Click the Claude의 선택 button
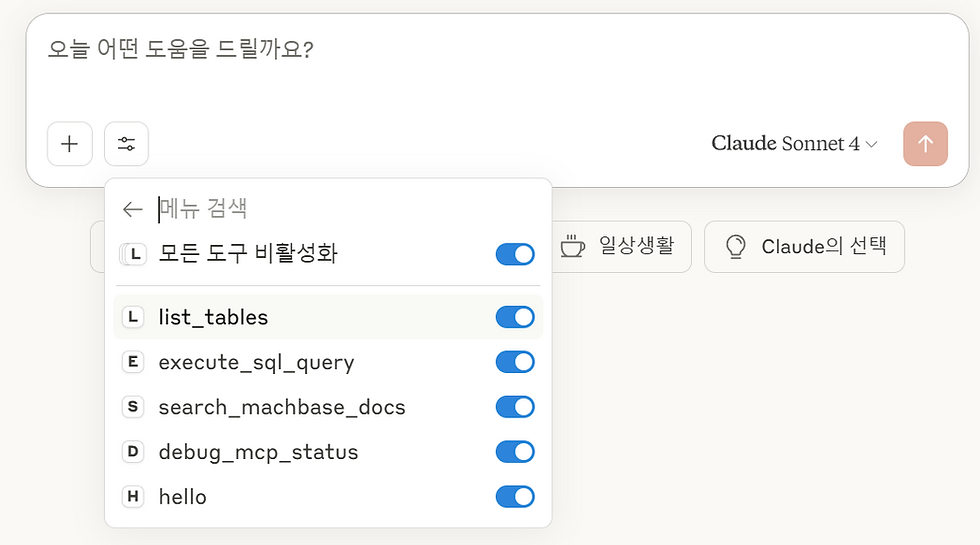This screenshot has height=545, width=980. tap(804, 246)
